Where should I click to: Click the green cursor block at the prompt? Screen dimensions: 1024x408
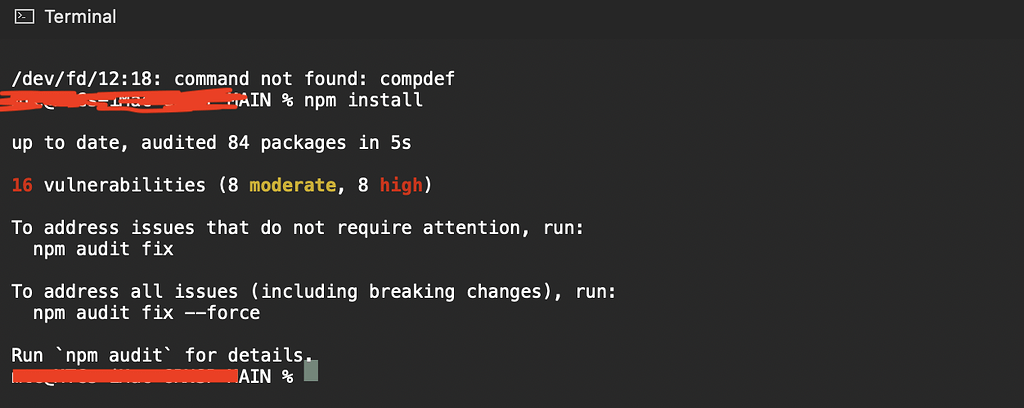(x=311, y=371)
